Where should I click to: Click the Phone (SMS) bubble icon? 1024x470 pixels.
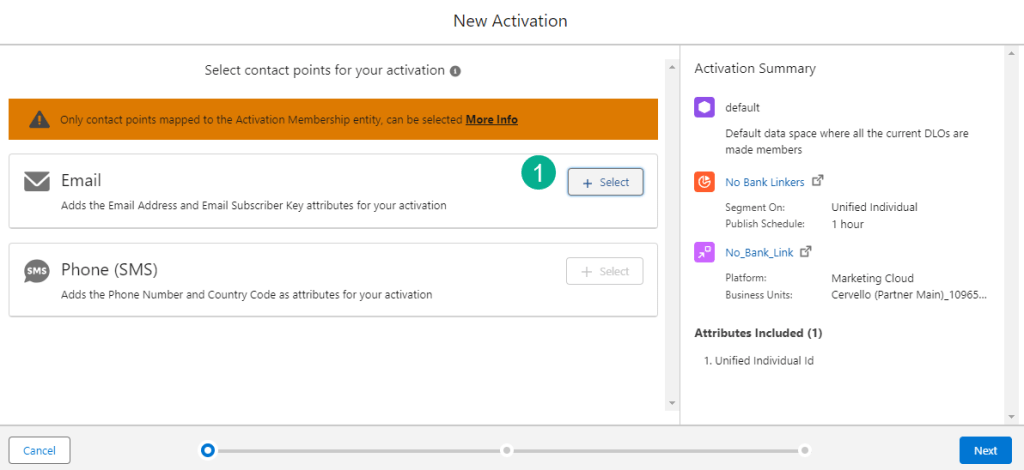coord(37,270)
